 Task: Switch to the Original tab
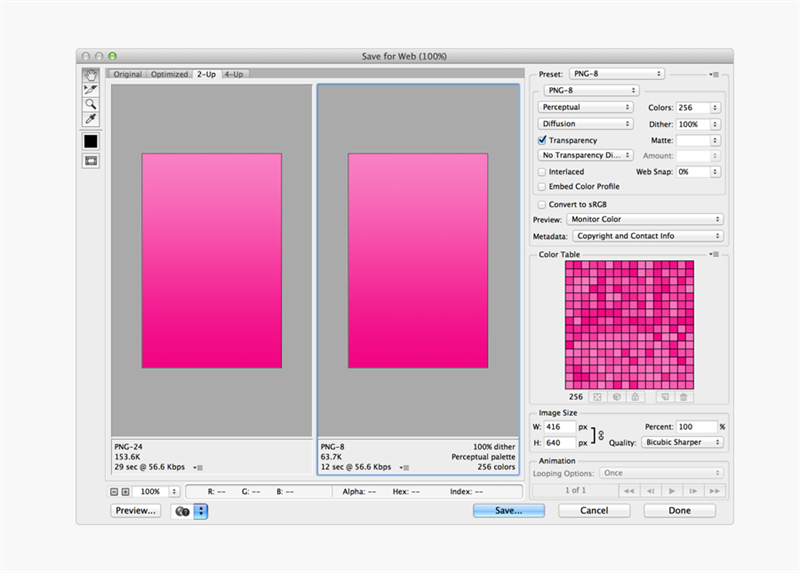(x=127, y=74)
